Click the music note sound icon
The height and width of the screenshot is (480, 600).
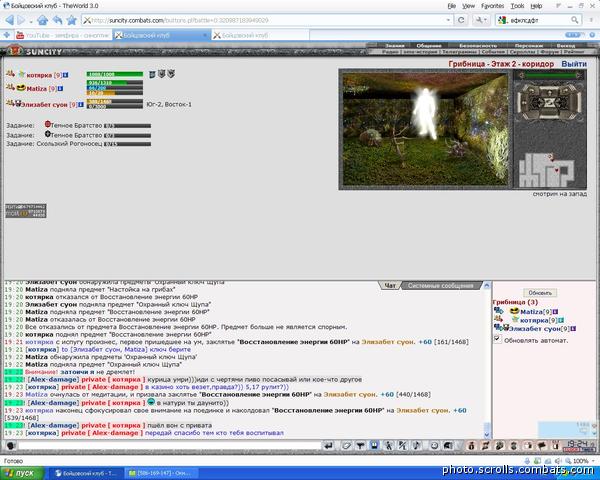pos(417,446)
